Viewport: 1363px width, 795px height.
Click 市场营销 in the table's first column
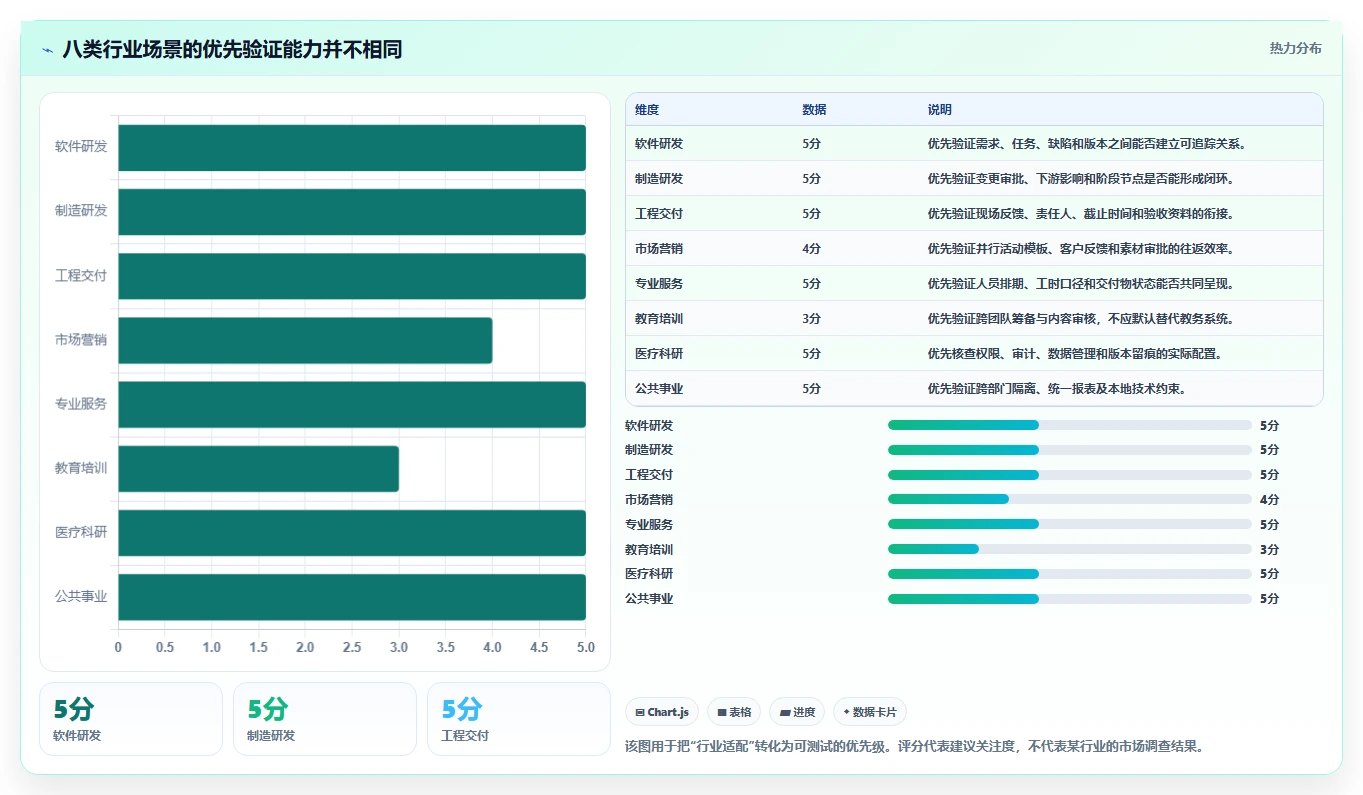659,249
